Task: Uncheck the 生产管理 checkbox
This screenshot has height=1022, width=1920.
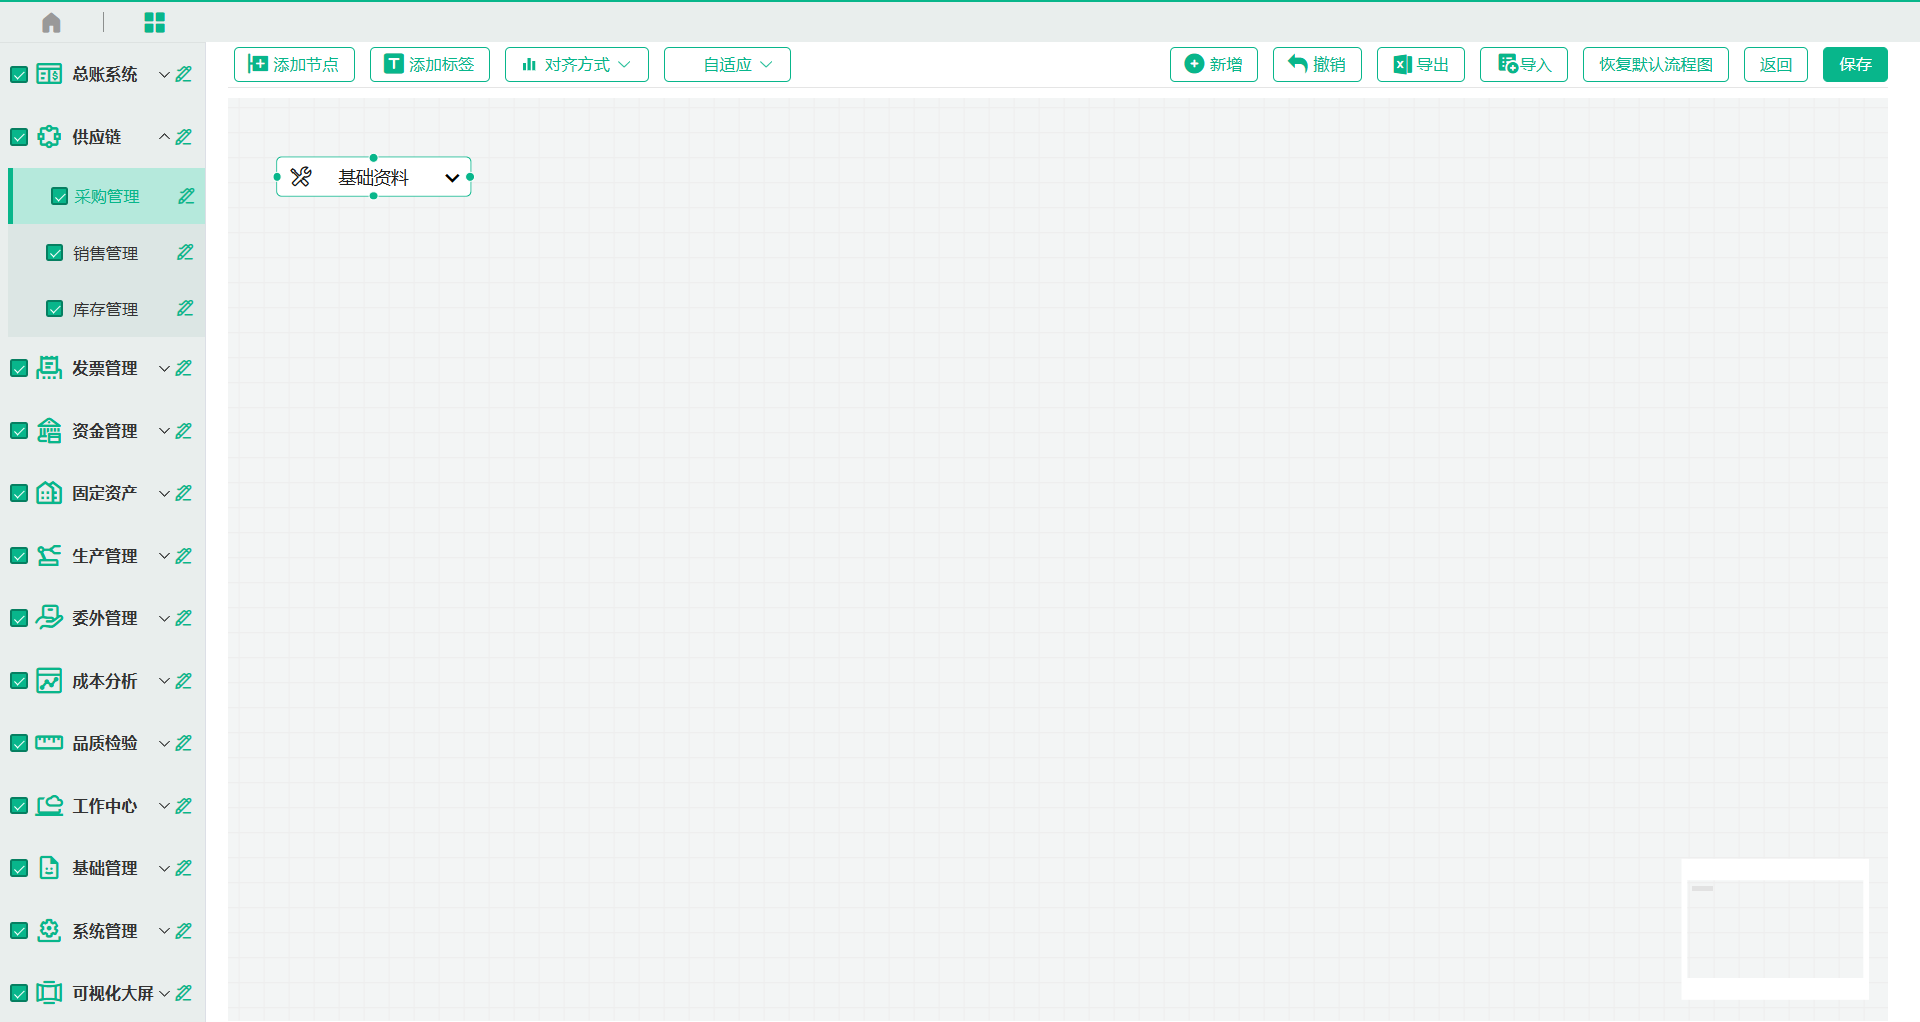Action: point(19,556)
